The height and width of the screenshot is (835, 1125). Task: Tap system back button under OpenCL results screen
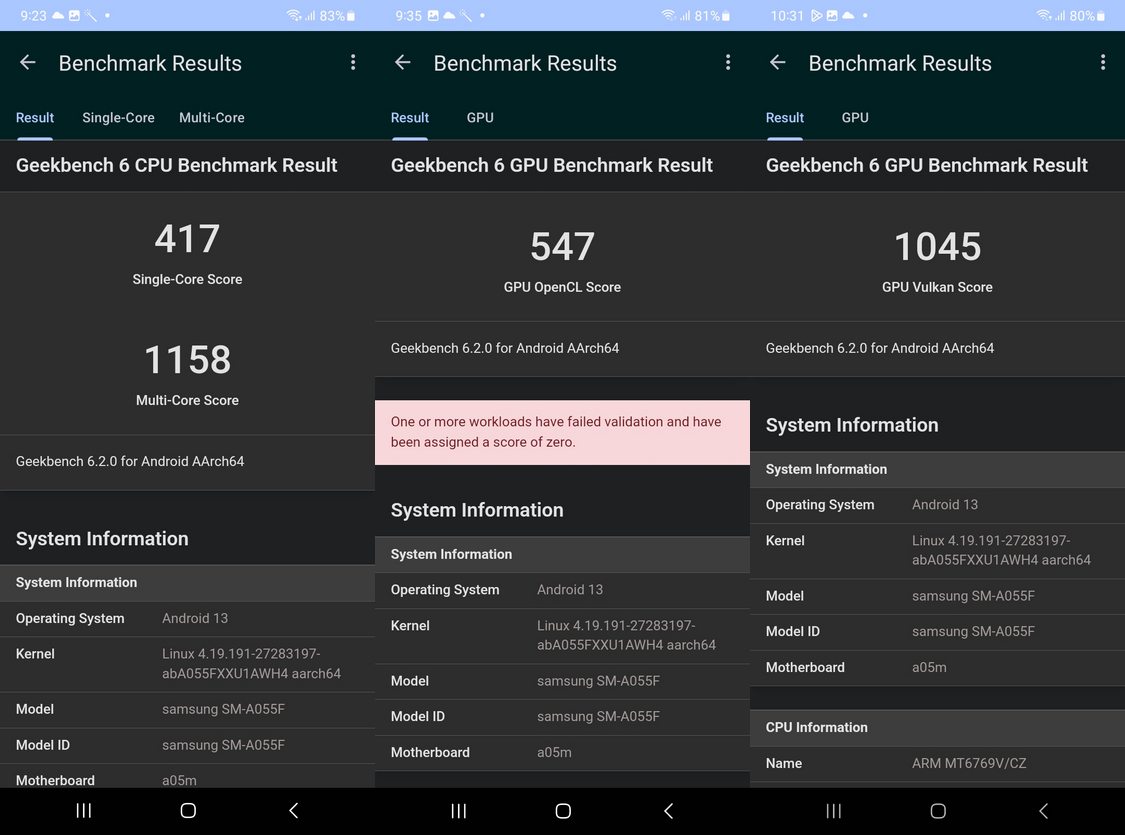[669, 811]
